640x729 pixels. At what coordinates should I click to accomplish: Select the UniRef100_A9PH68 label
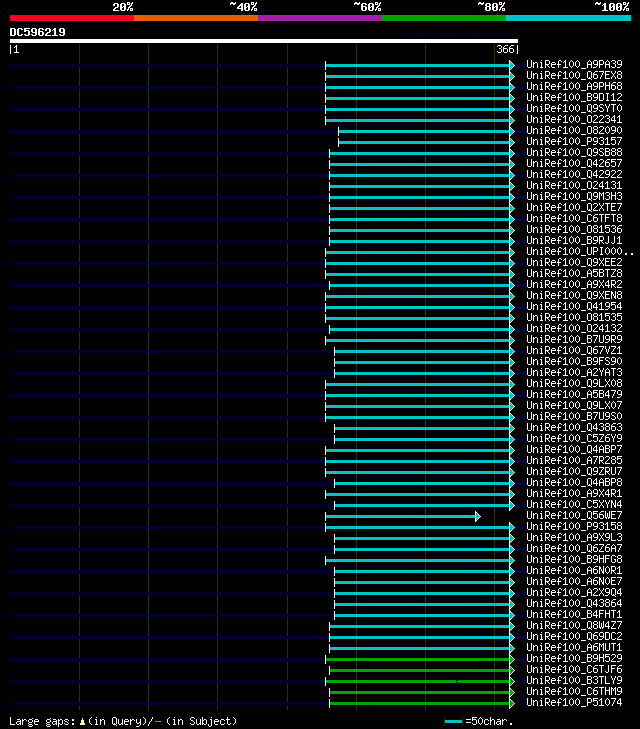point(574,86)
